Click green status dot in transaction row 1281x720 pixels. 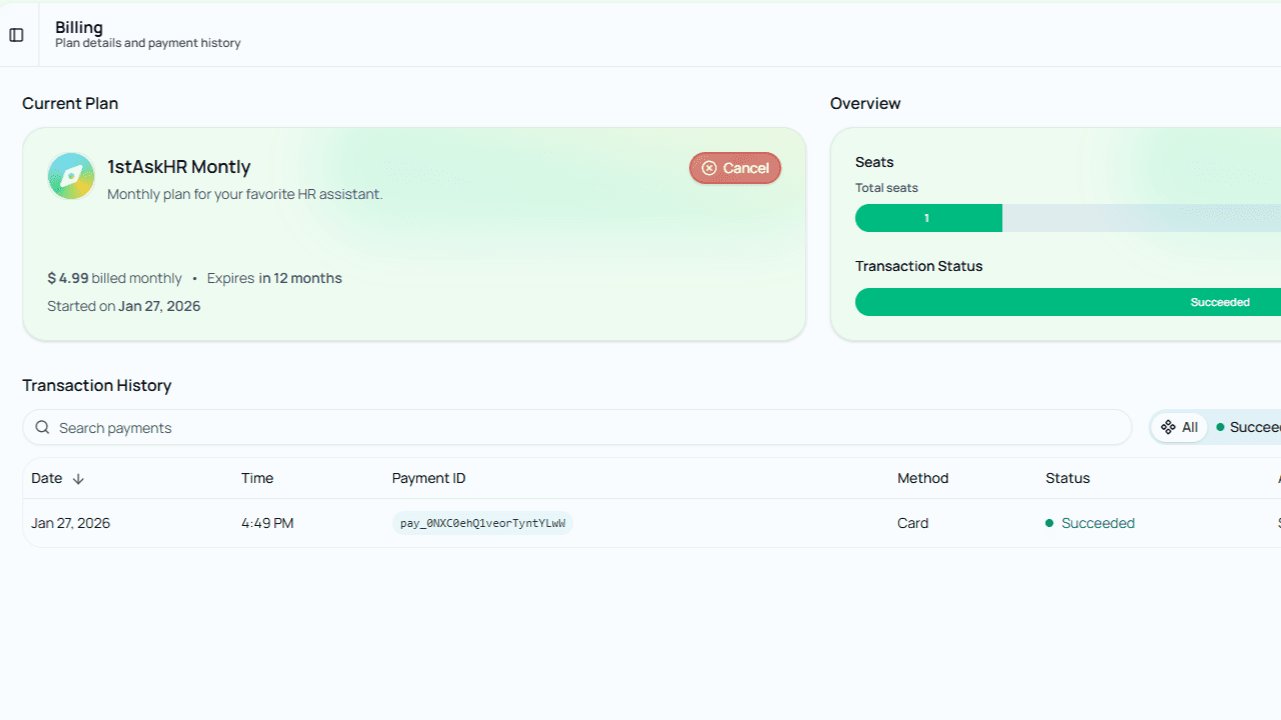tap(1049, 523)
